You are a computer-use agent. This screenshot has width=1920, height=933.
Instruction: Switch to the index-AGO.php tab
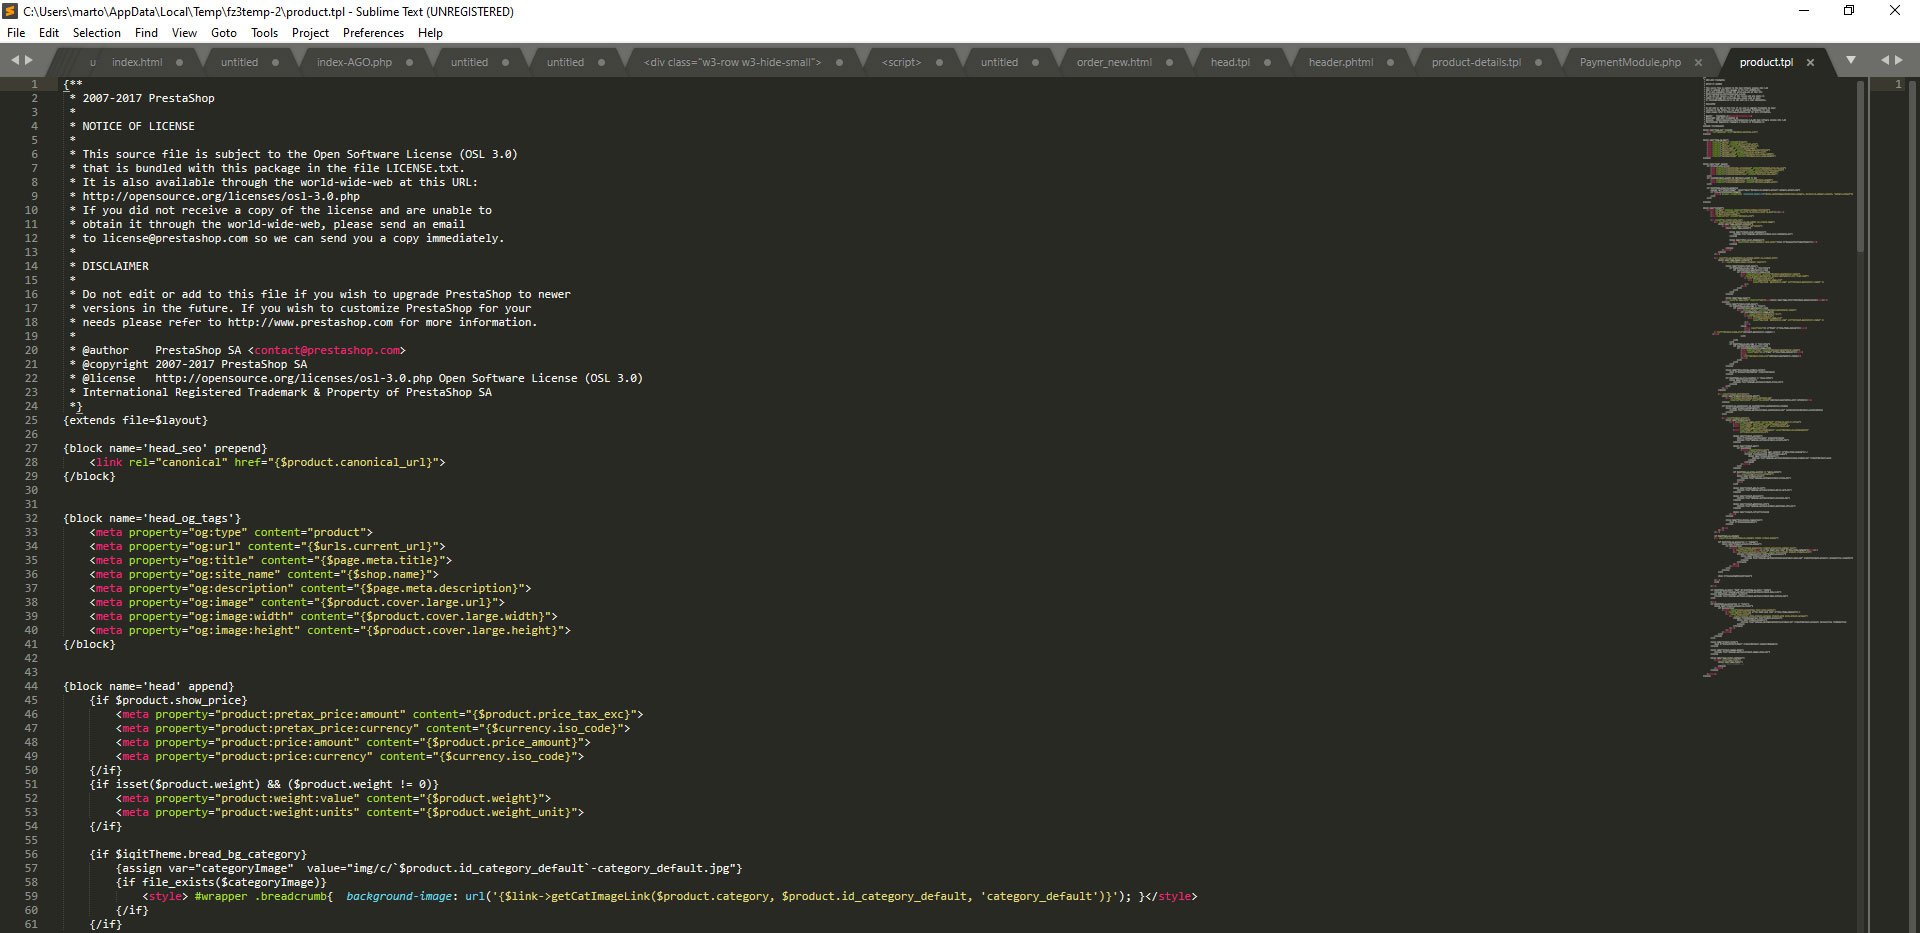[x=354, y=62]
